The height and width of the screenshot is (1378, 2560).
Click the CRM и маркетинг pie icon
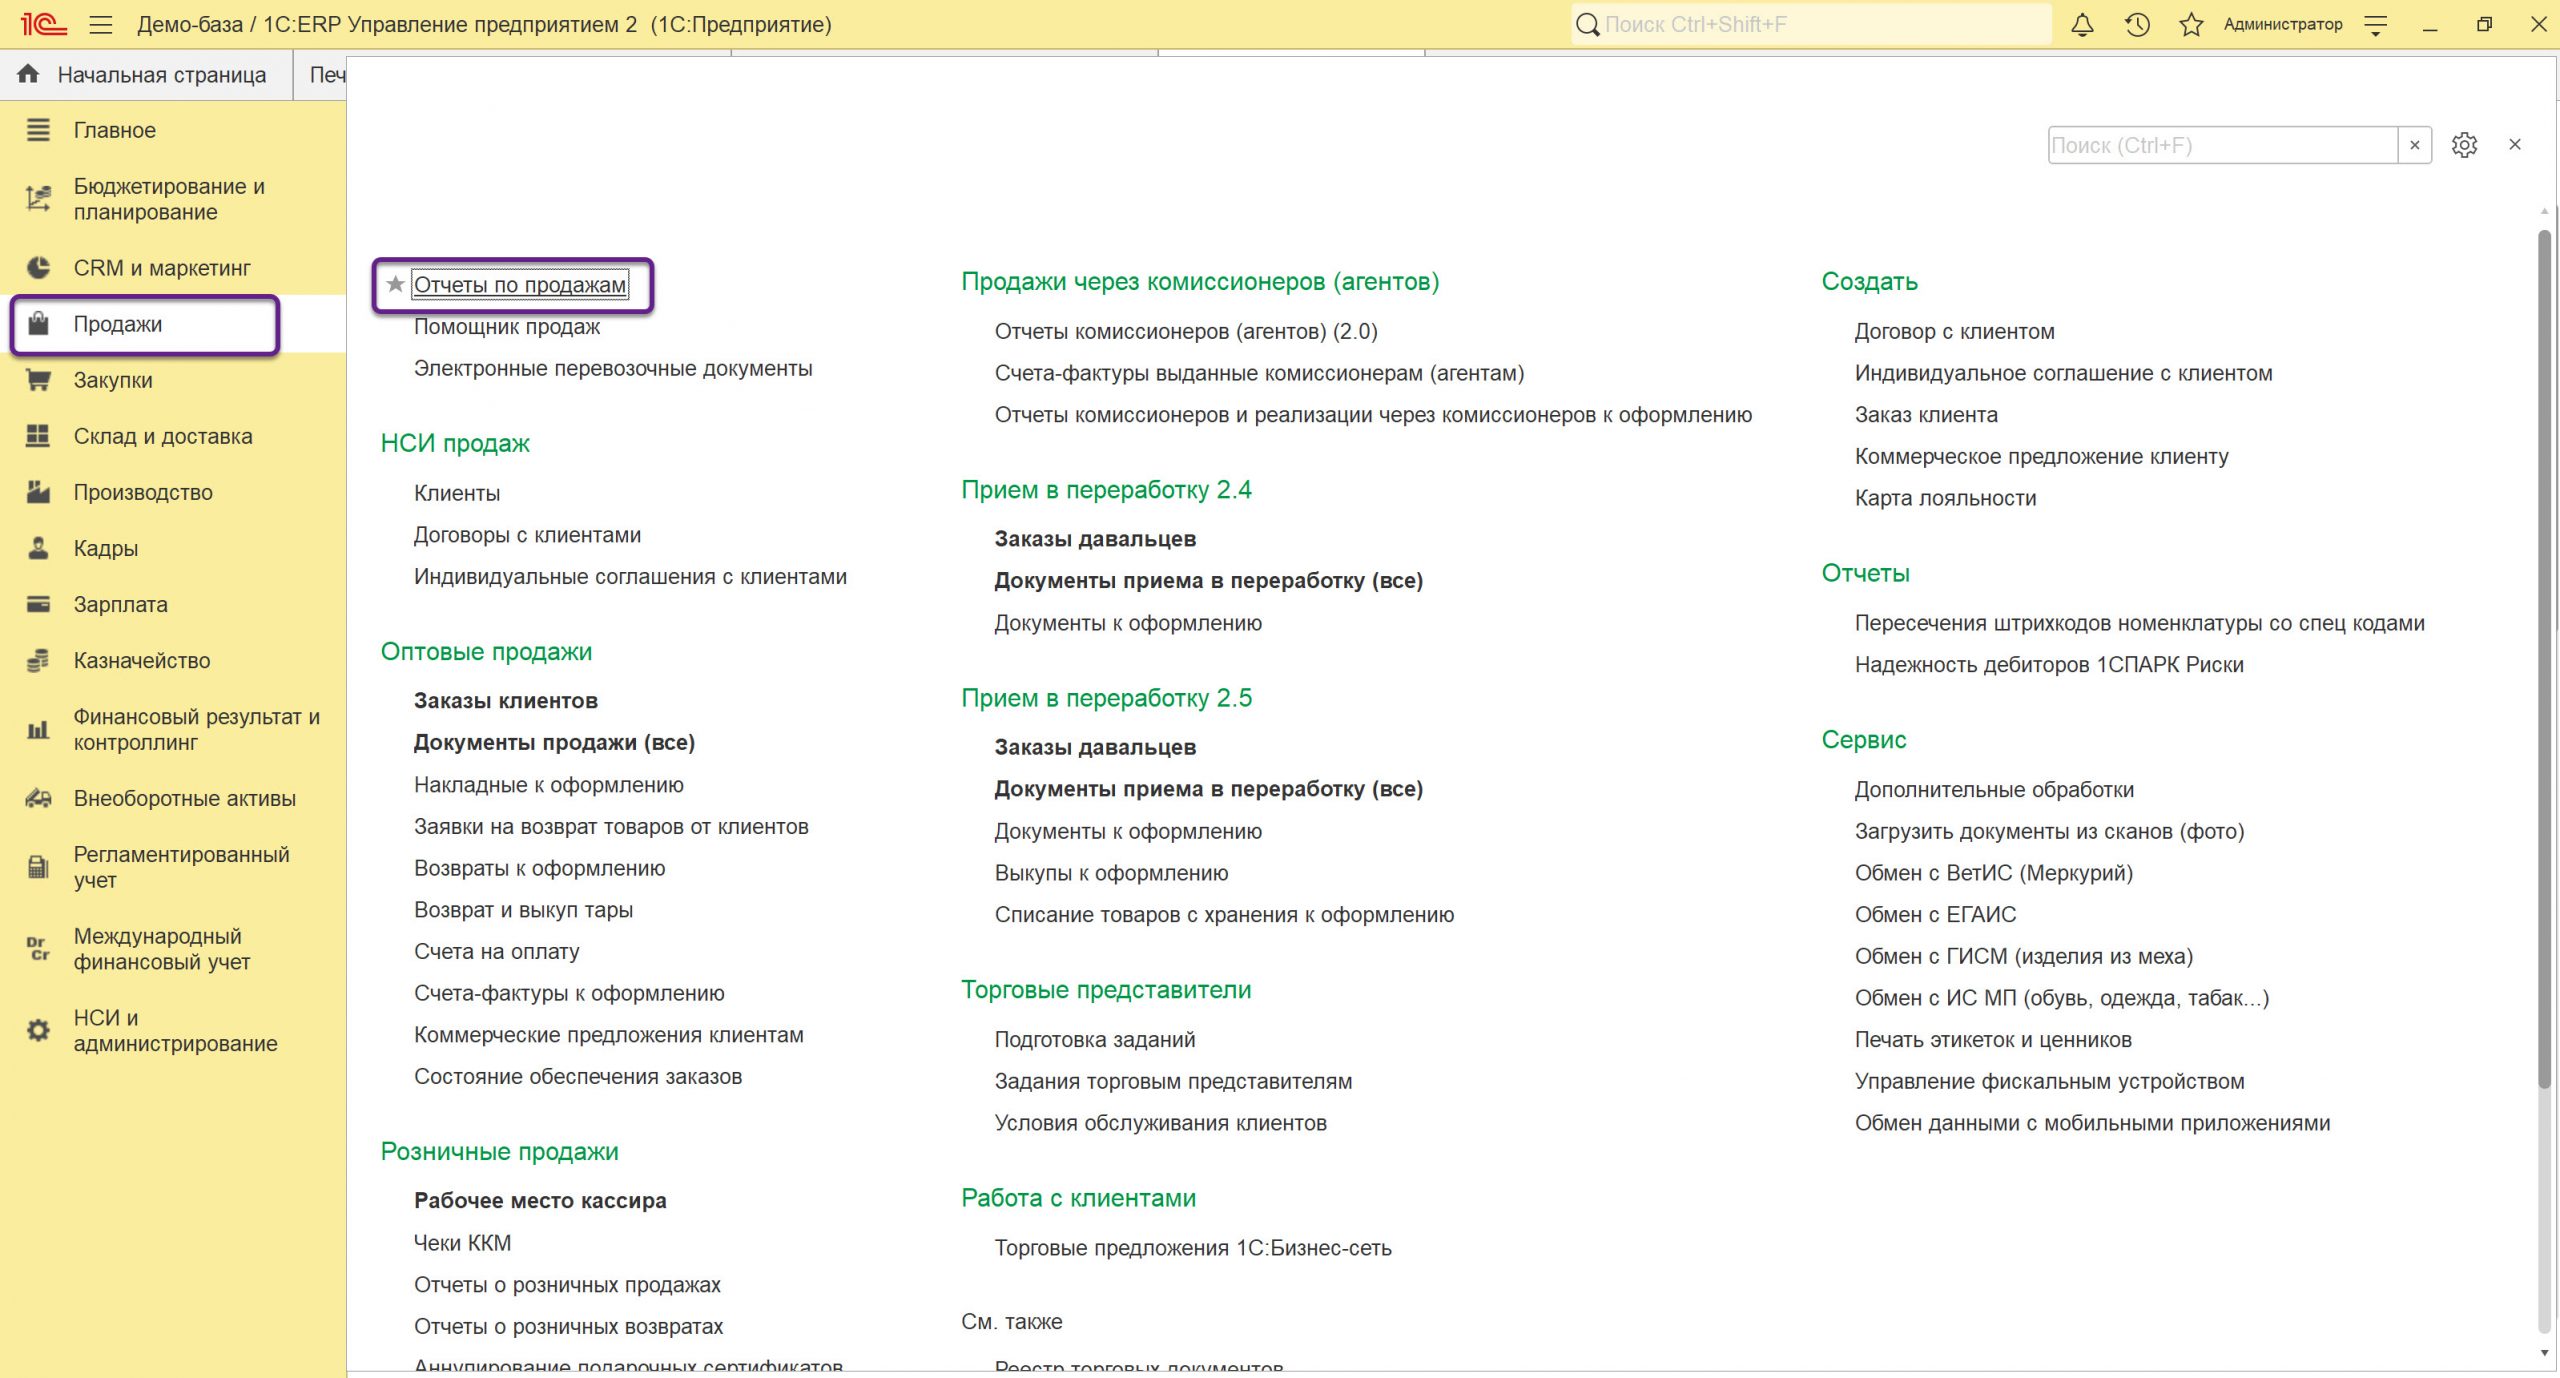(38, 268)
